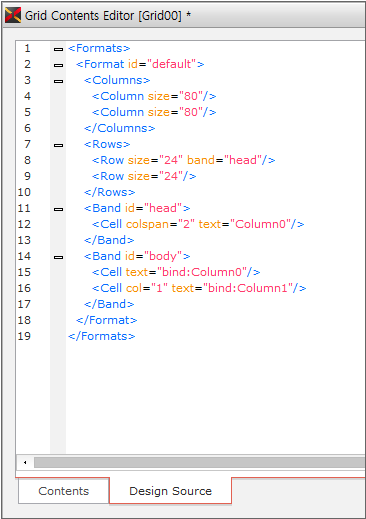
Task: Place cursor on Cell colspan="2" line
Action: point(198,224)
